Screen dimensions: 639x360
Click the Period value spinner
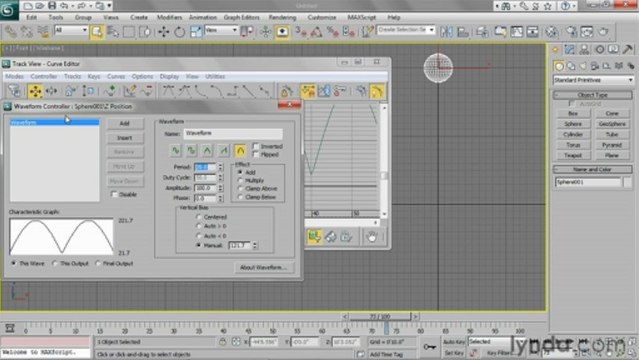(x=220, y=167)
